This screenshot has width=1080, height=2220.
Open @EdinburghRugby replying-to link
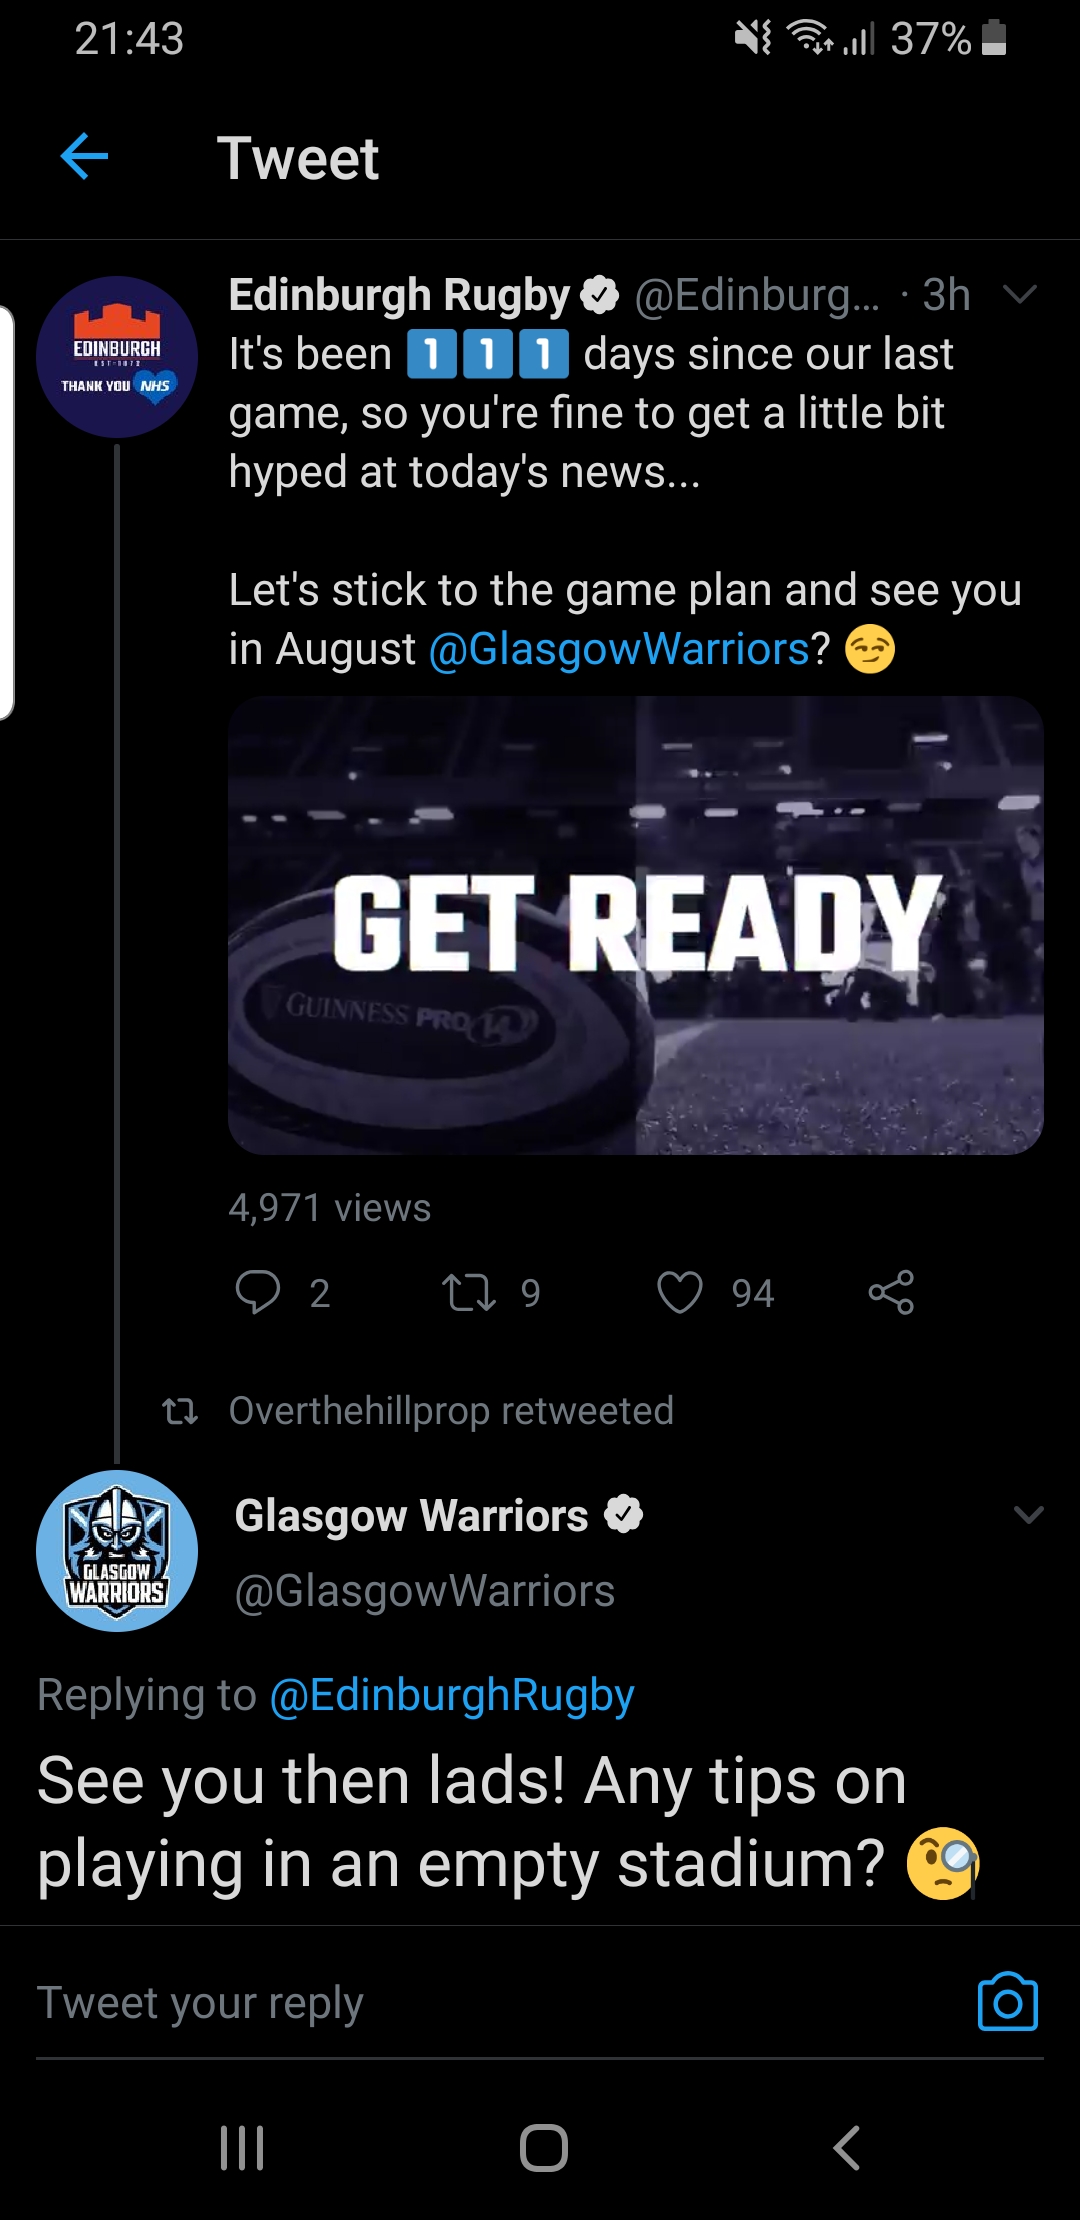452,1696
